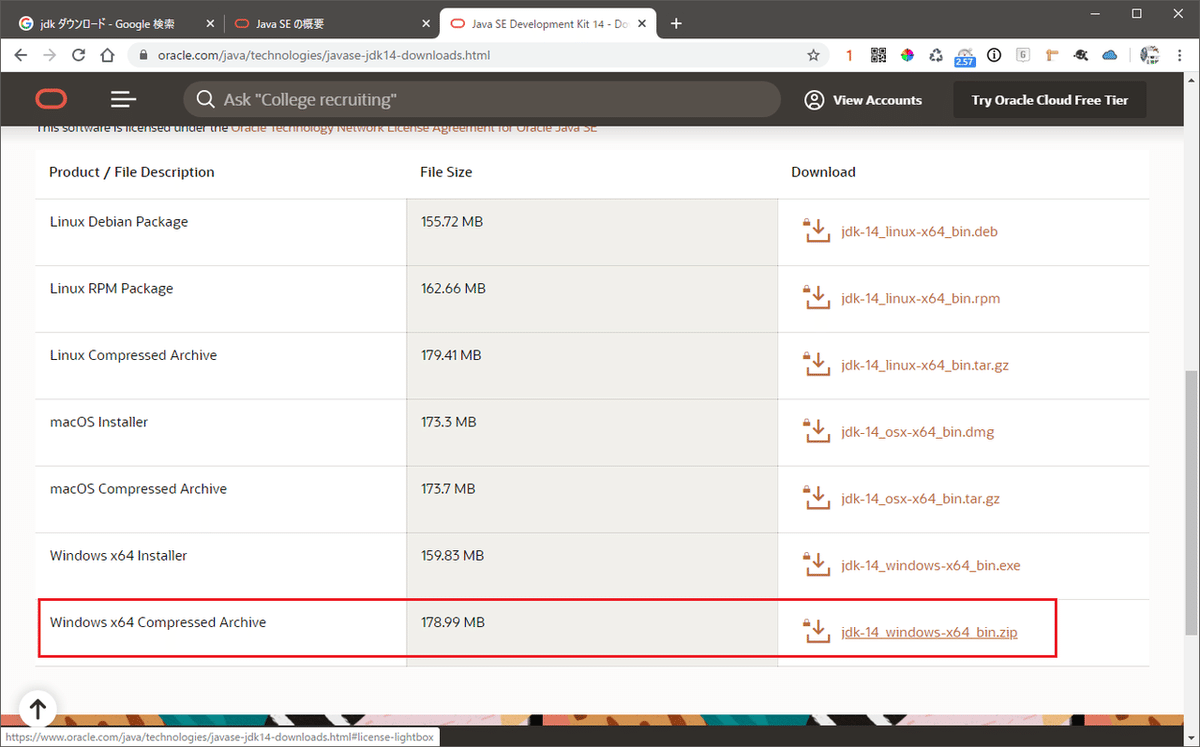Click the download icon for jdk-14_windows-x64_bin.zip

tap(817, 632)
